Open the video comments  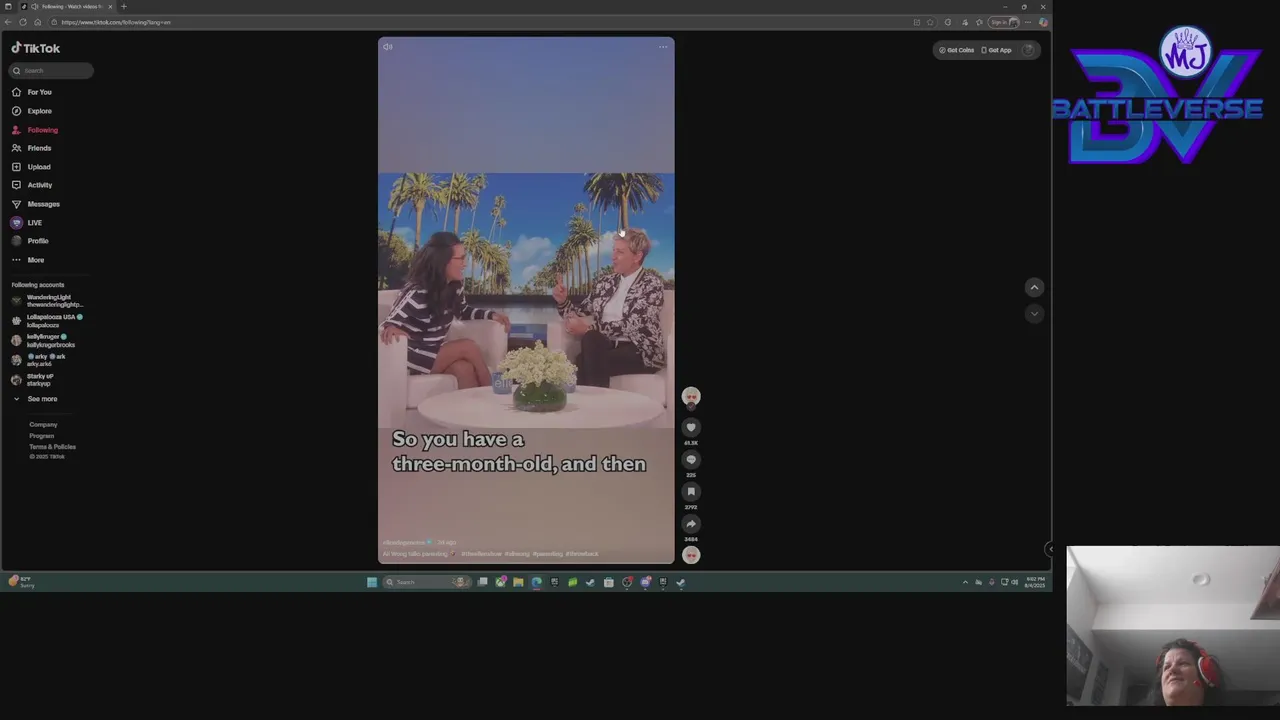point(691,460)
